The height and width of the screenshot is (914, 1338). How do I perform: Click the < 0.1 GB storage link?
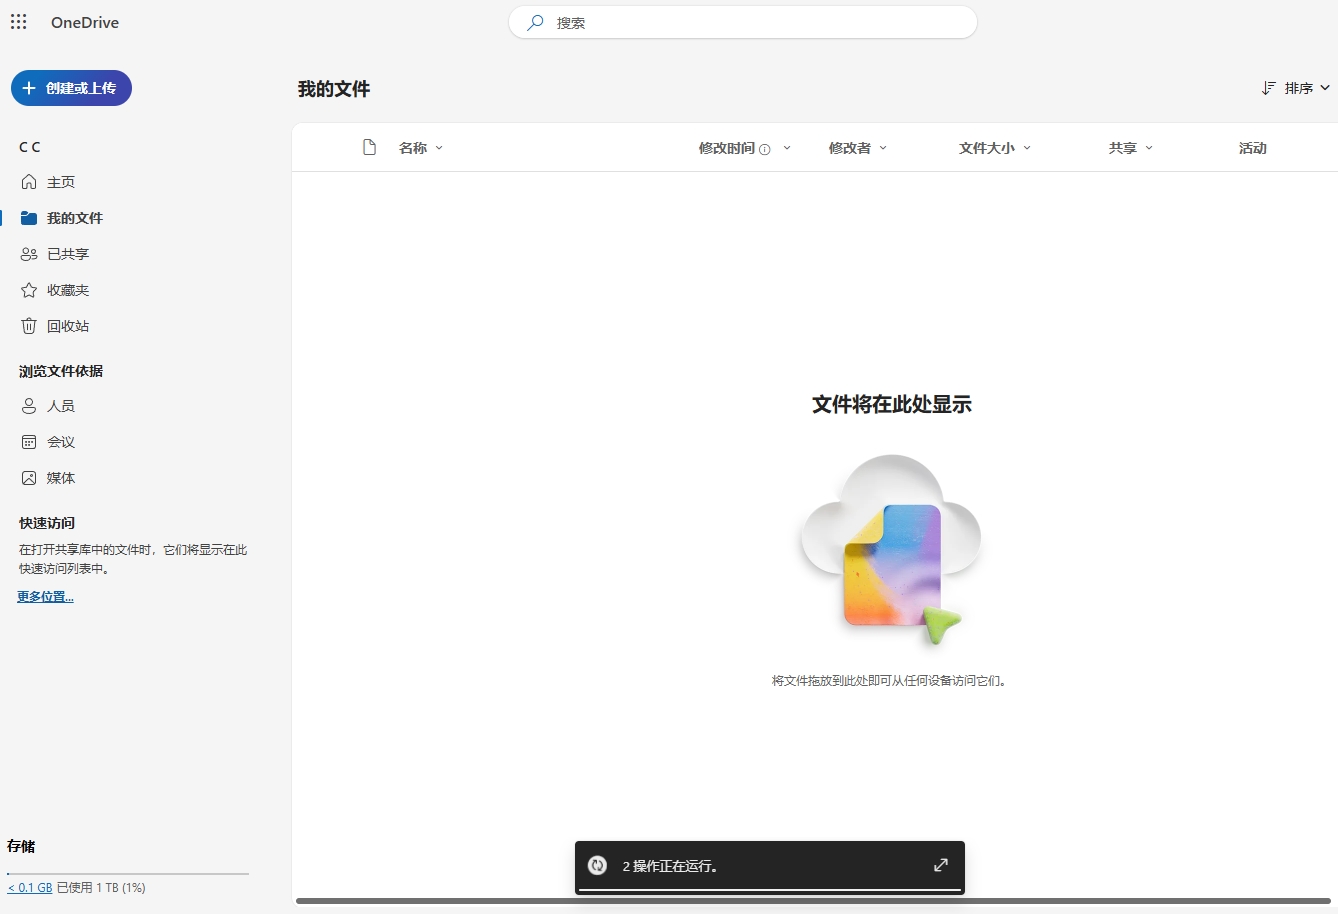coord(30,887)
